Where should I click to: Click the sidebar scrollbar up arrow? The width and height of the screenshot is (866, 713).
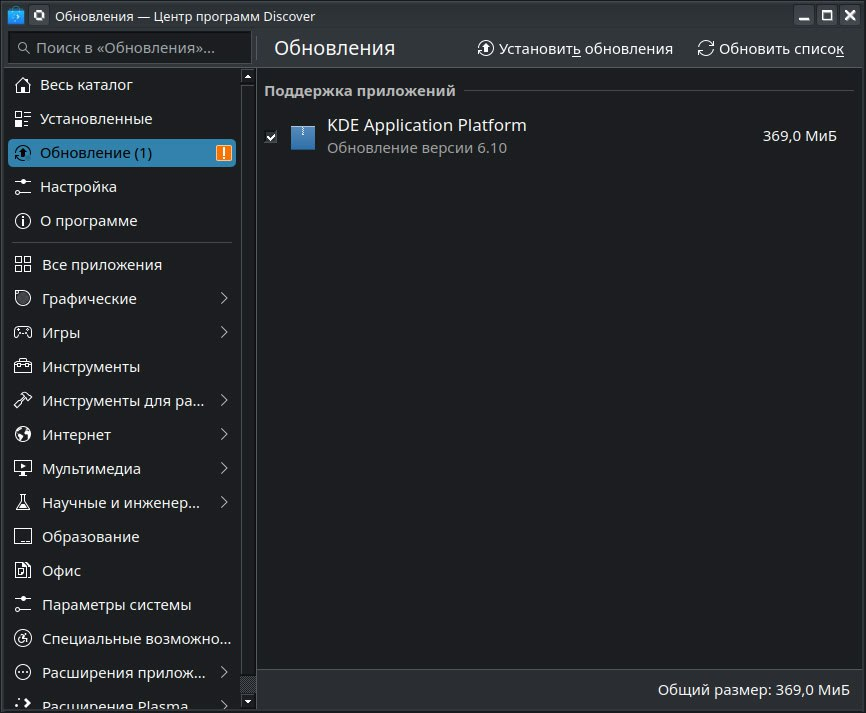(x=248, y=77)
